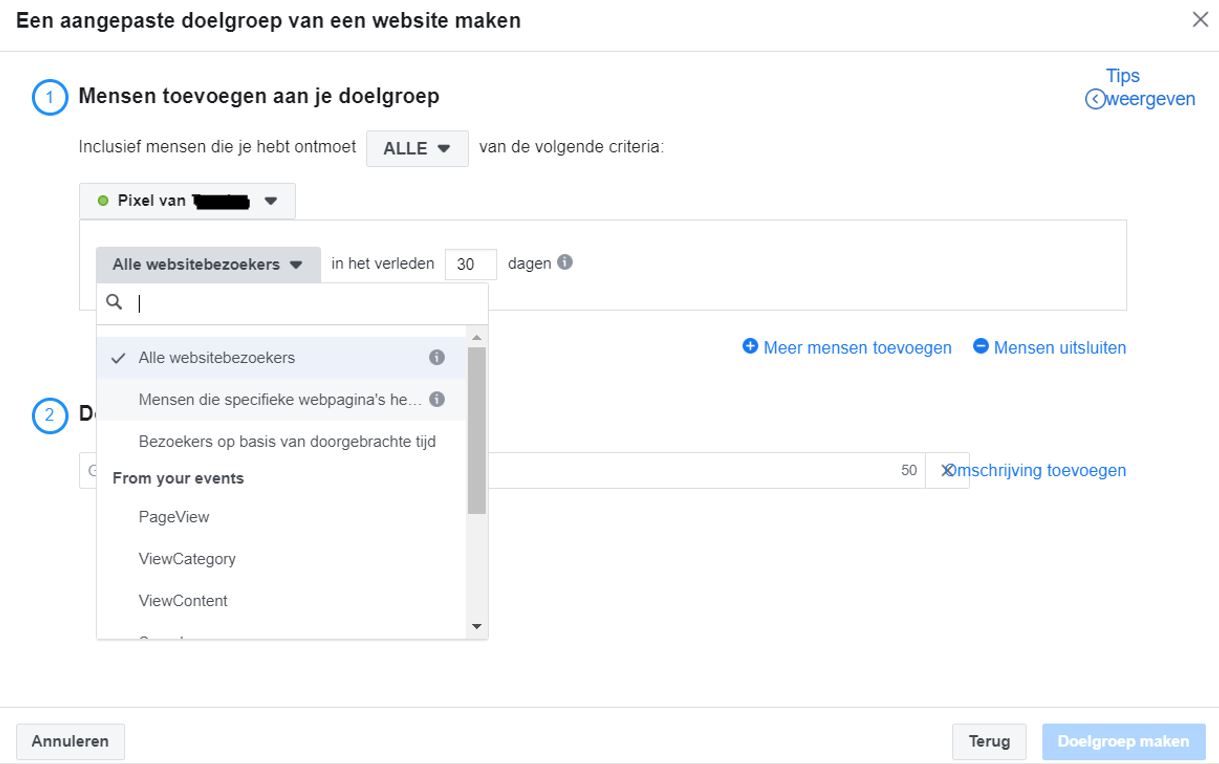The image size is (1219, 764).
Task: Select Bezoekers op basis van doorgebrachte tijd
Action: point(281,441)
